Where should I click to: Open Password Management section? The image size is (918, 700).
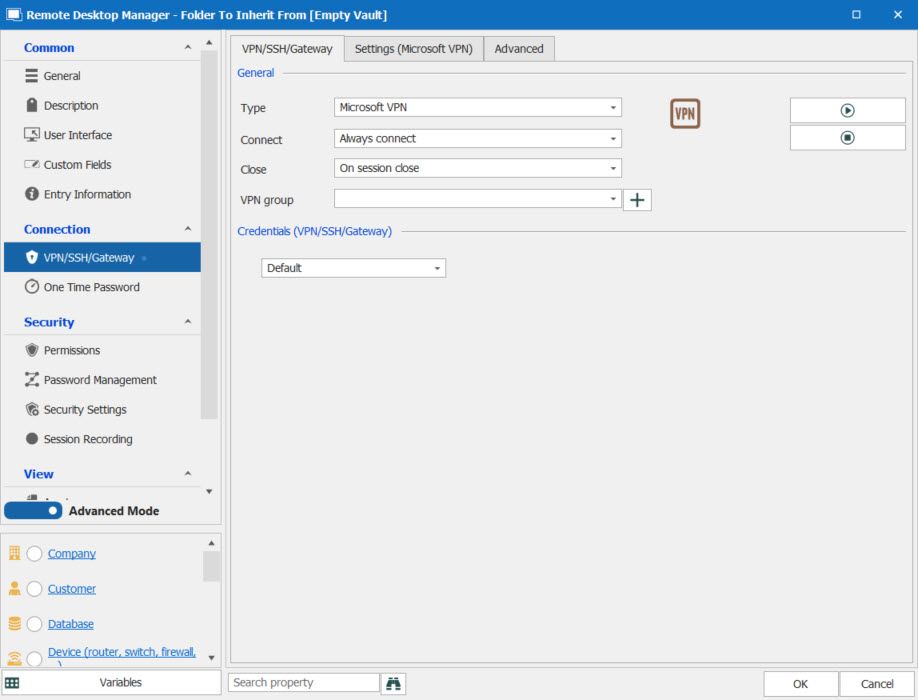point(100,380)
